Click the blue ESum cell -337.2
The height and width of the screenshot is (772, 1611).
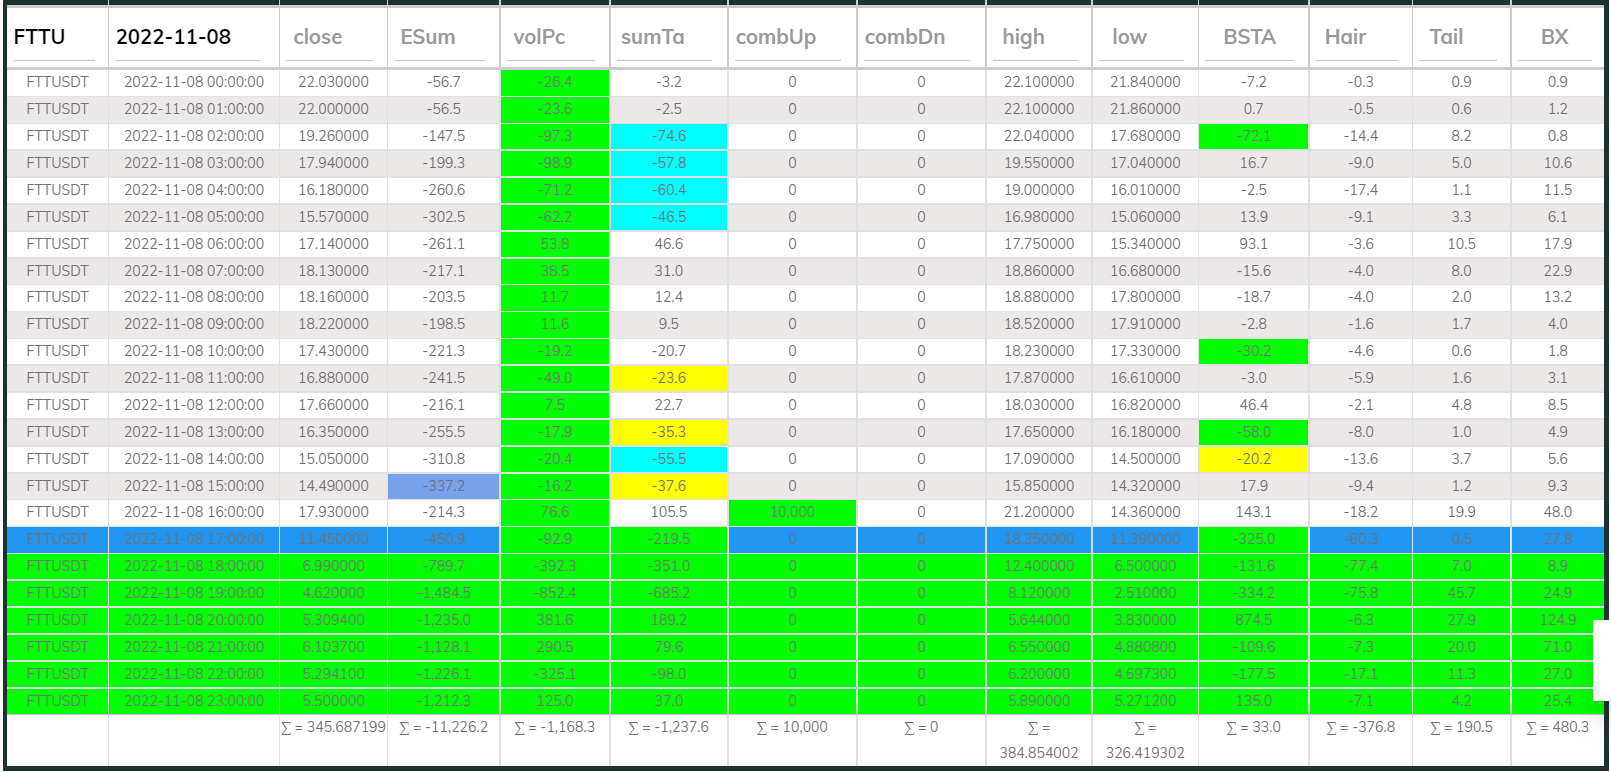pyautogui.click(x=444, y=486)
